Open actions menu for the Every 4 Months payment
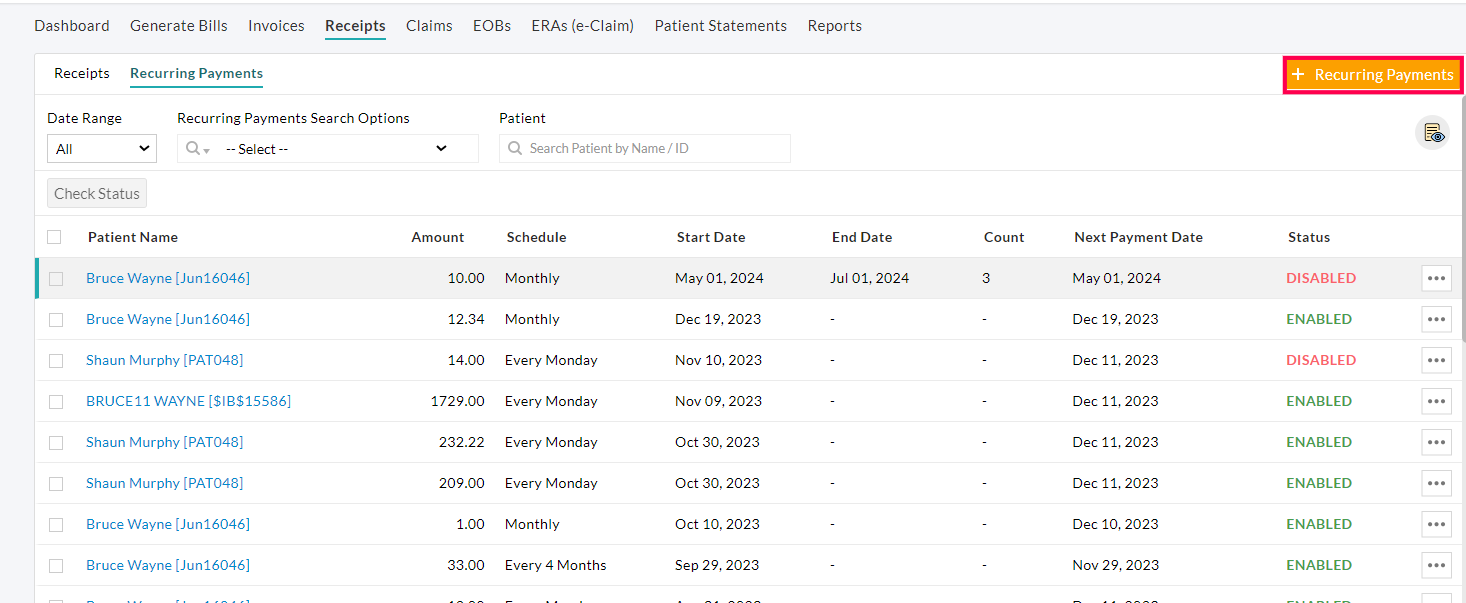 point(1436,565)
